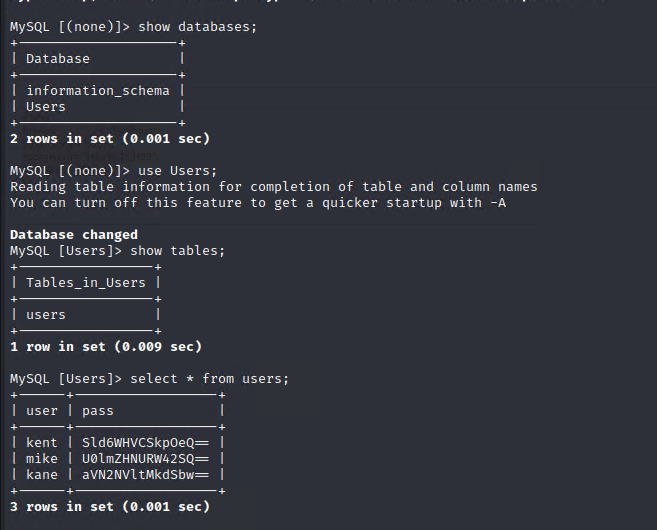Select the lowercase "users" table row
Image resolution: width=657 pixels, height=530 pixels.
pos(46,315)
